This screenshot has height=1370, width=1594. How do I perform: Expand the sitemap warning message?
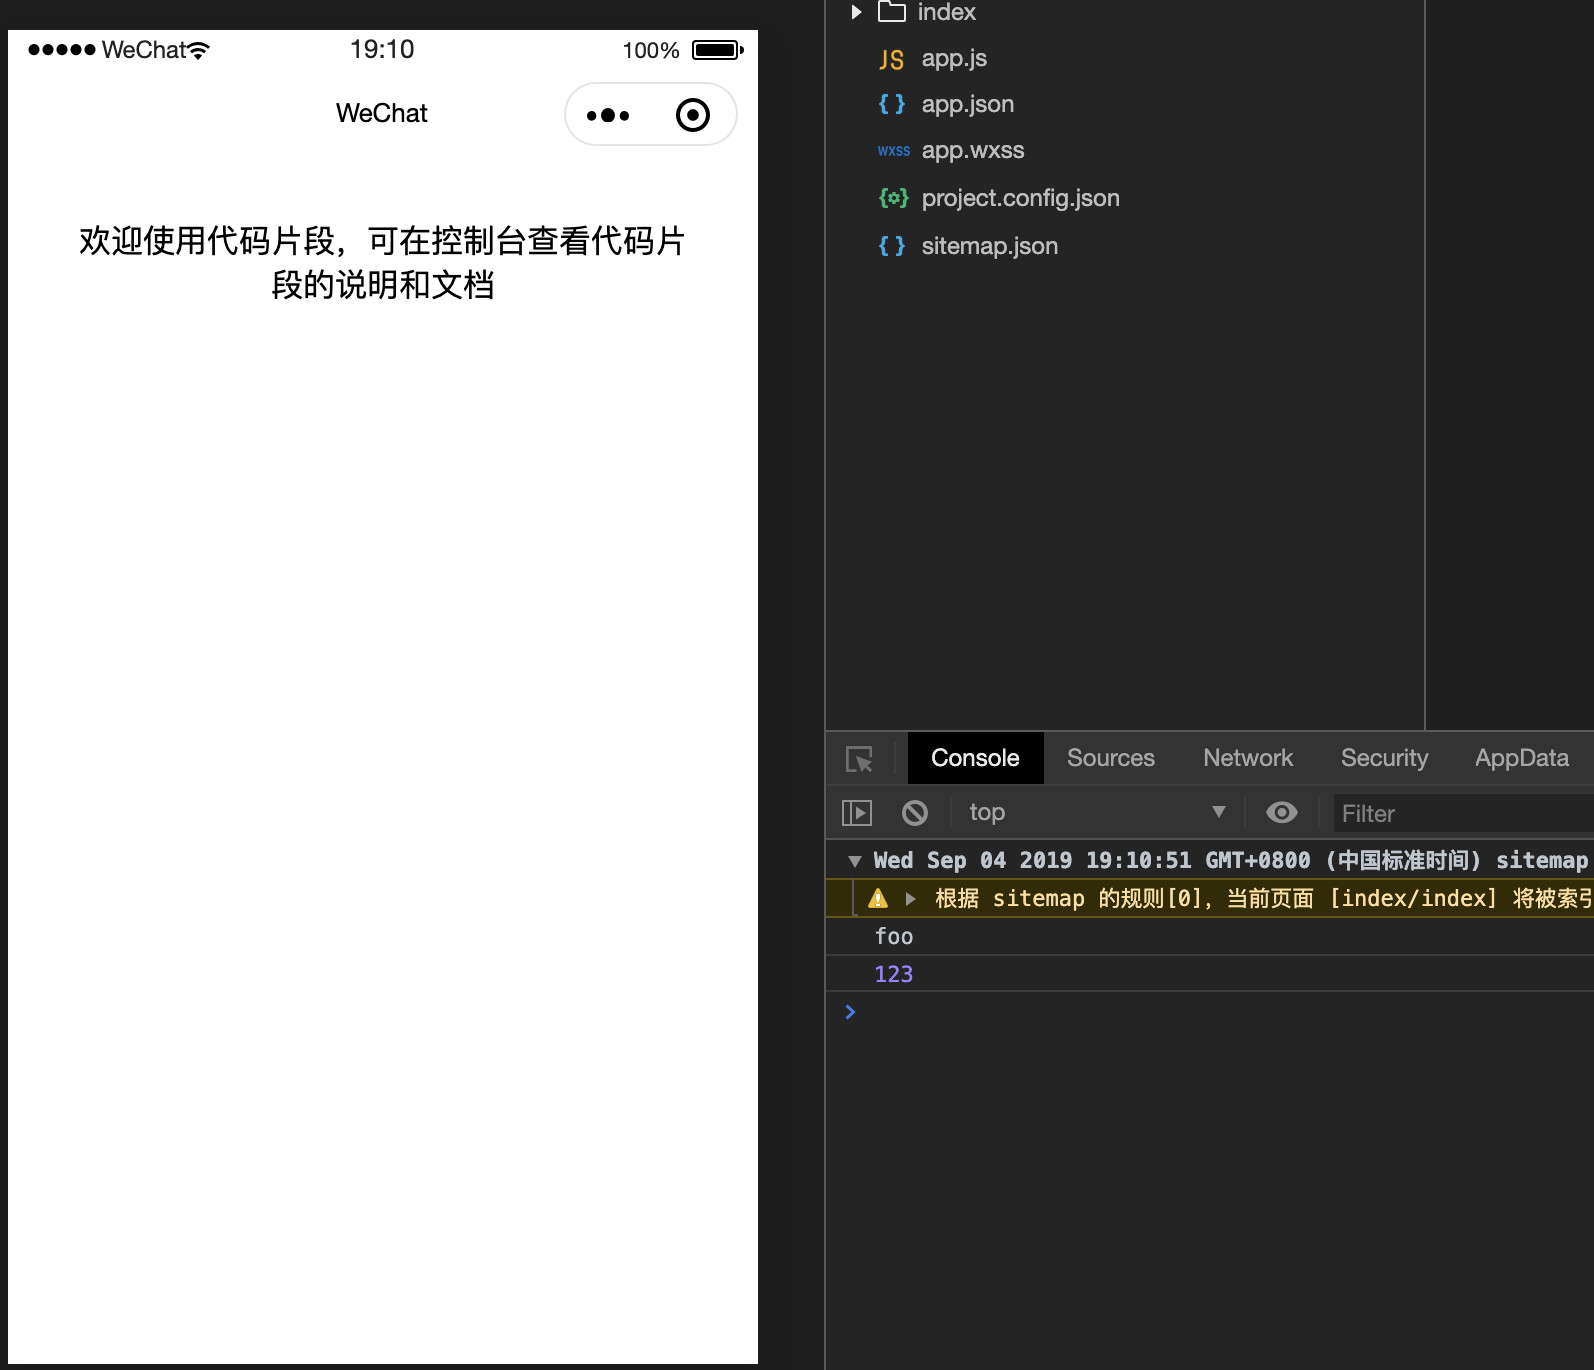(x=910, y=899)
